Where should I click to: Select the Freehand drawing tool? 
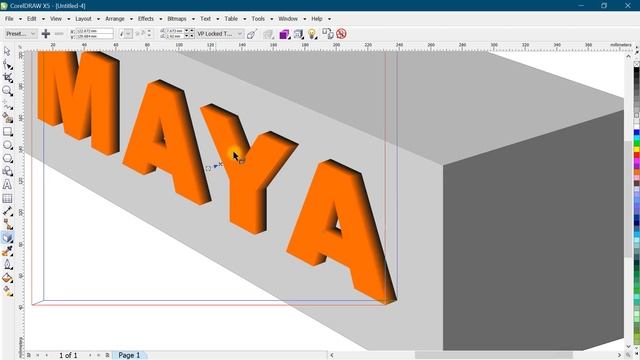point(7,105)
